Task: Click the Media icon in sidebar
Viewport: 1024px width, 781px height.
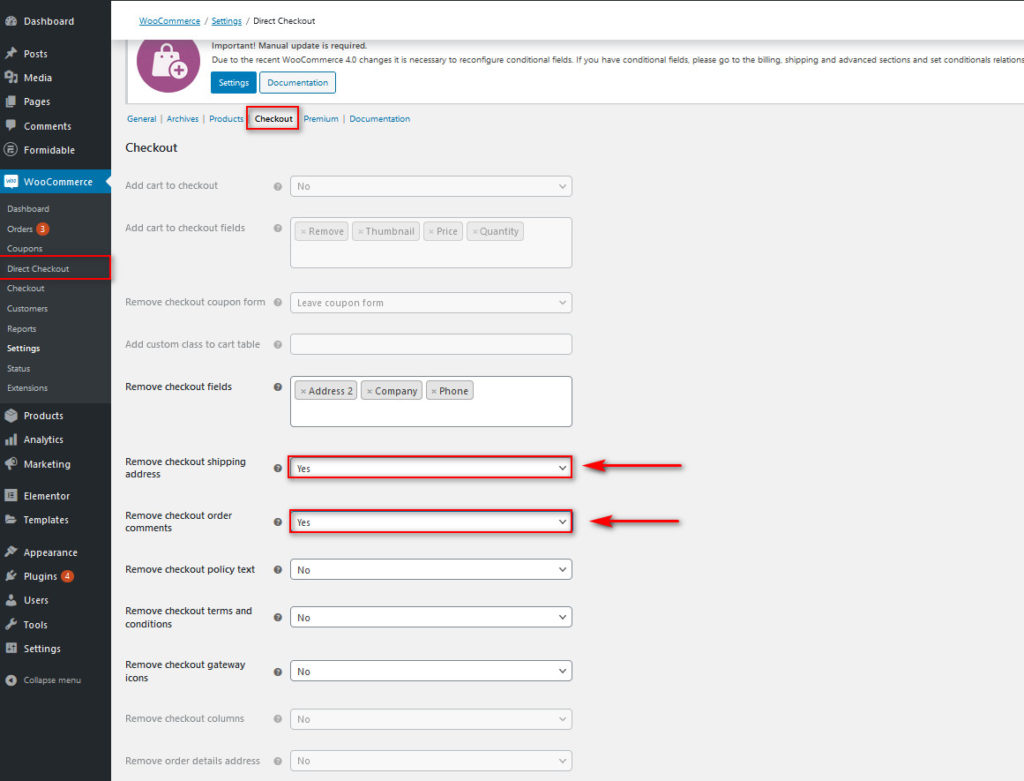Action: [10, 77]
